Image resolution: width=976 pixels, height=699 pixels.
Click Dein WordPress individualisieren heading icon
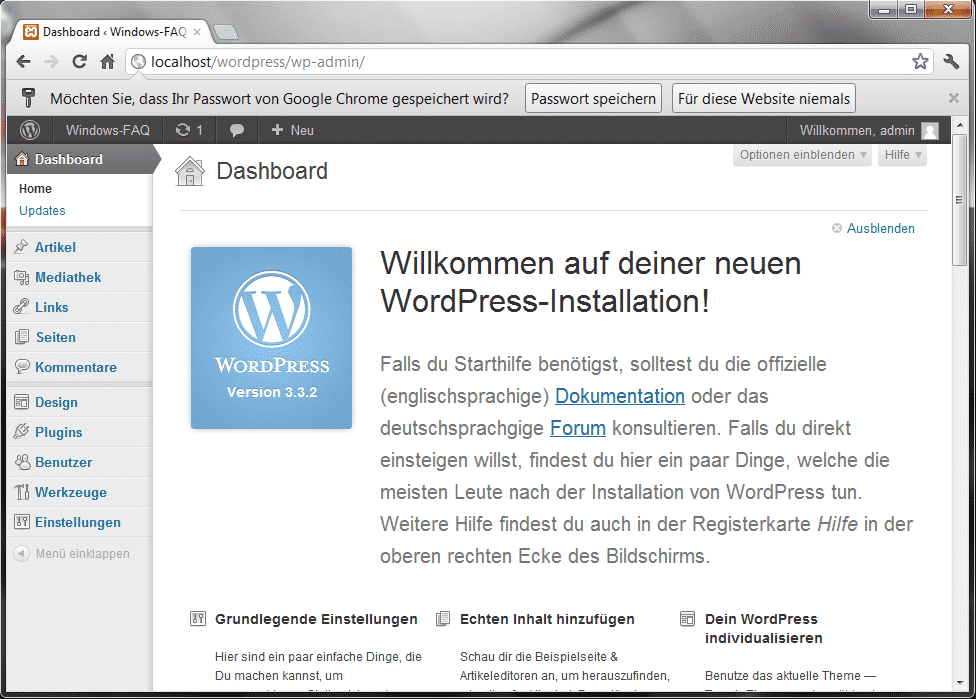point(687,619)
